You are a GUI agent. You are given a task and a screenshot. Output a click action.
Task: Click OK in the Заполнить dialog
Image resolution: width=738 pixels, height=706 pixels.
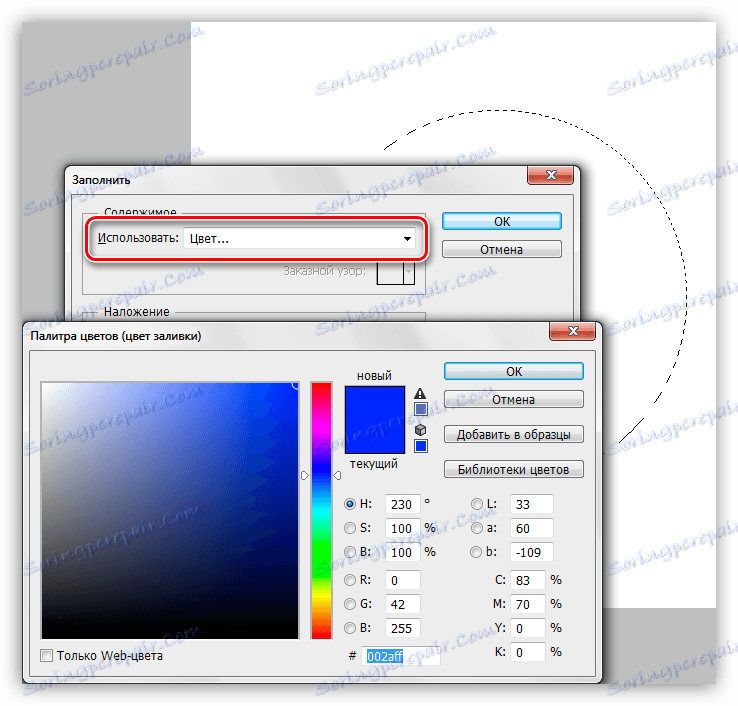click(502, 221)
